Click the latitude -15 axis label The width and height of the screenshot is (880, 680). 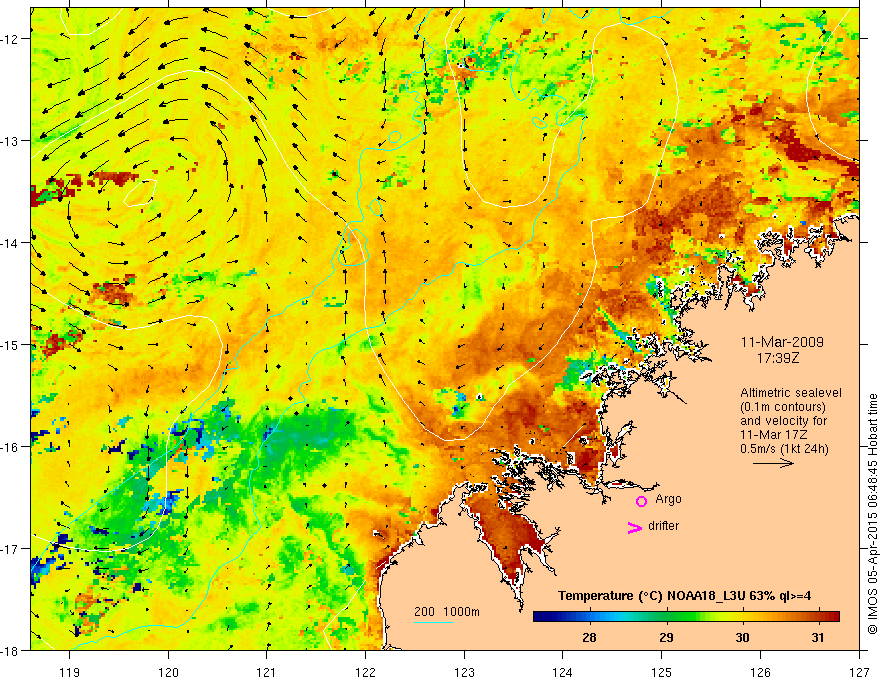[x=10, y=344]
